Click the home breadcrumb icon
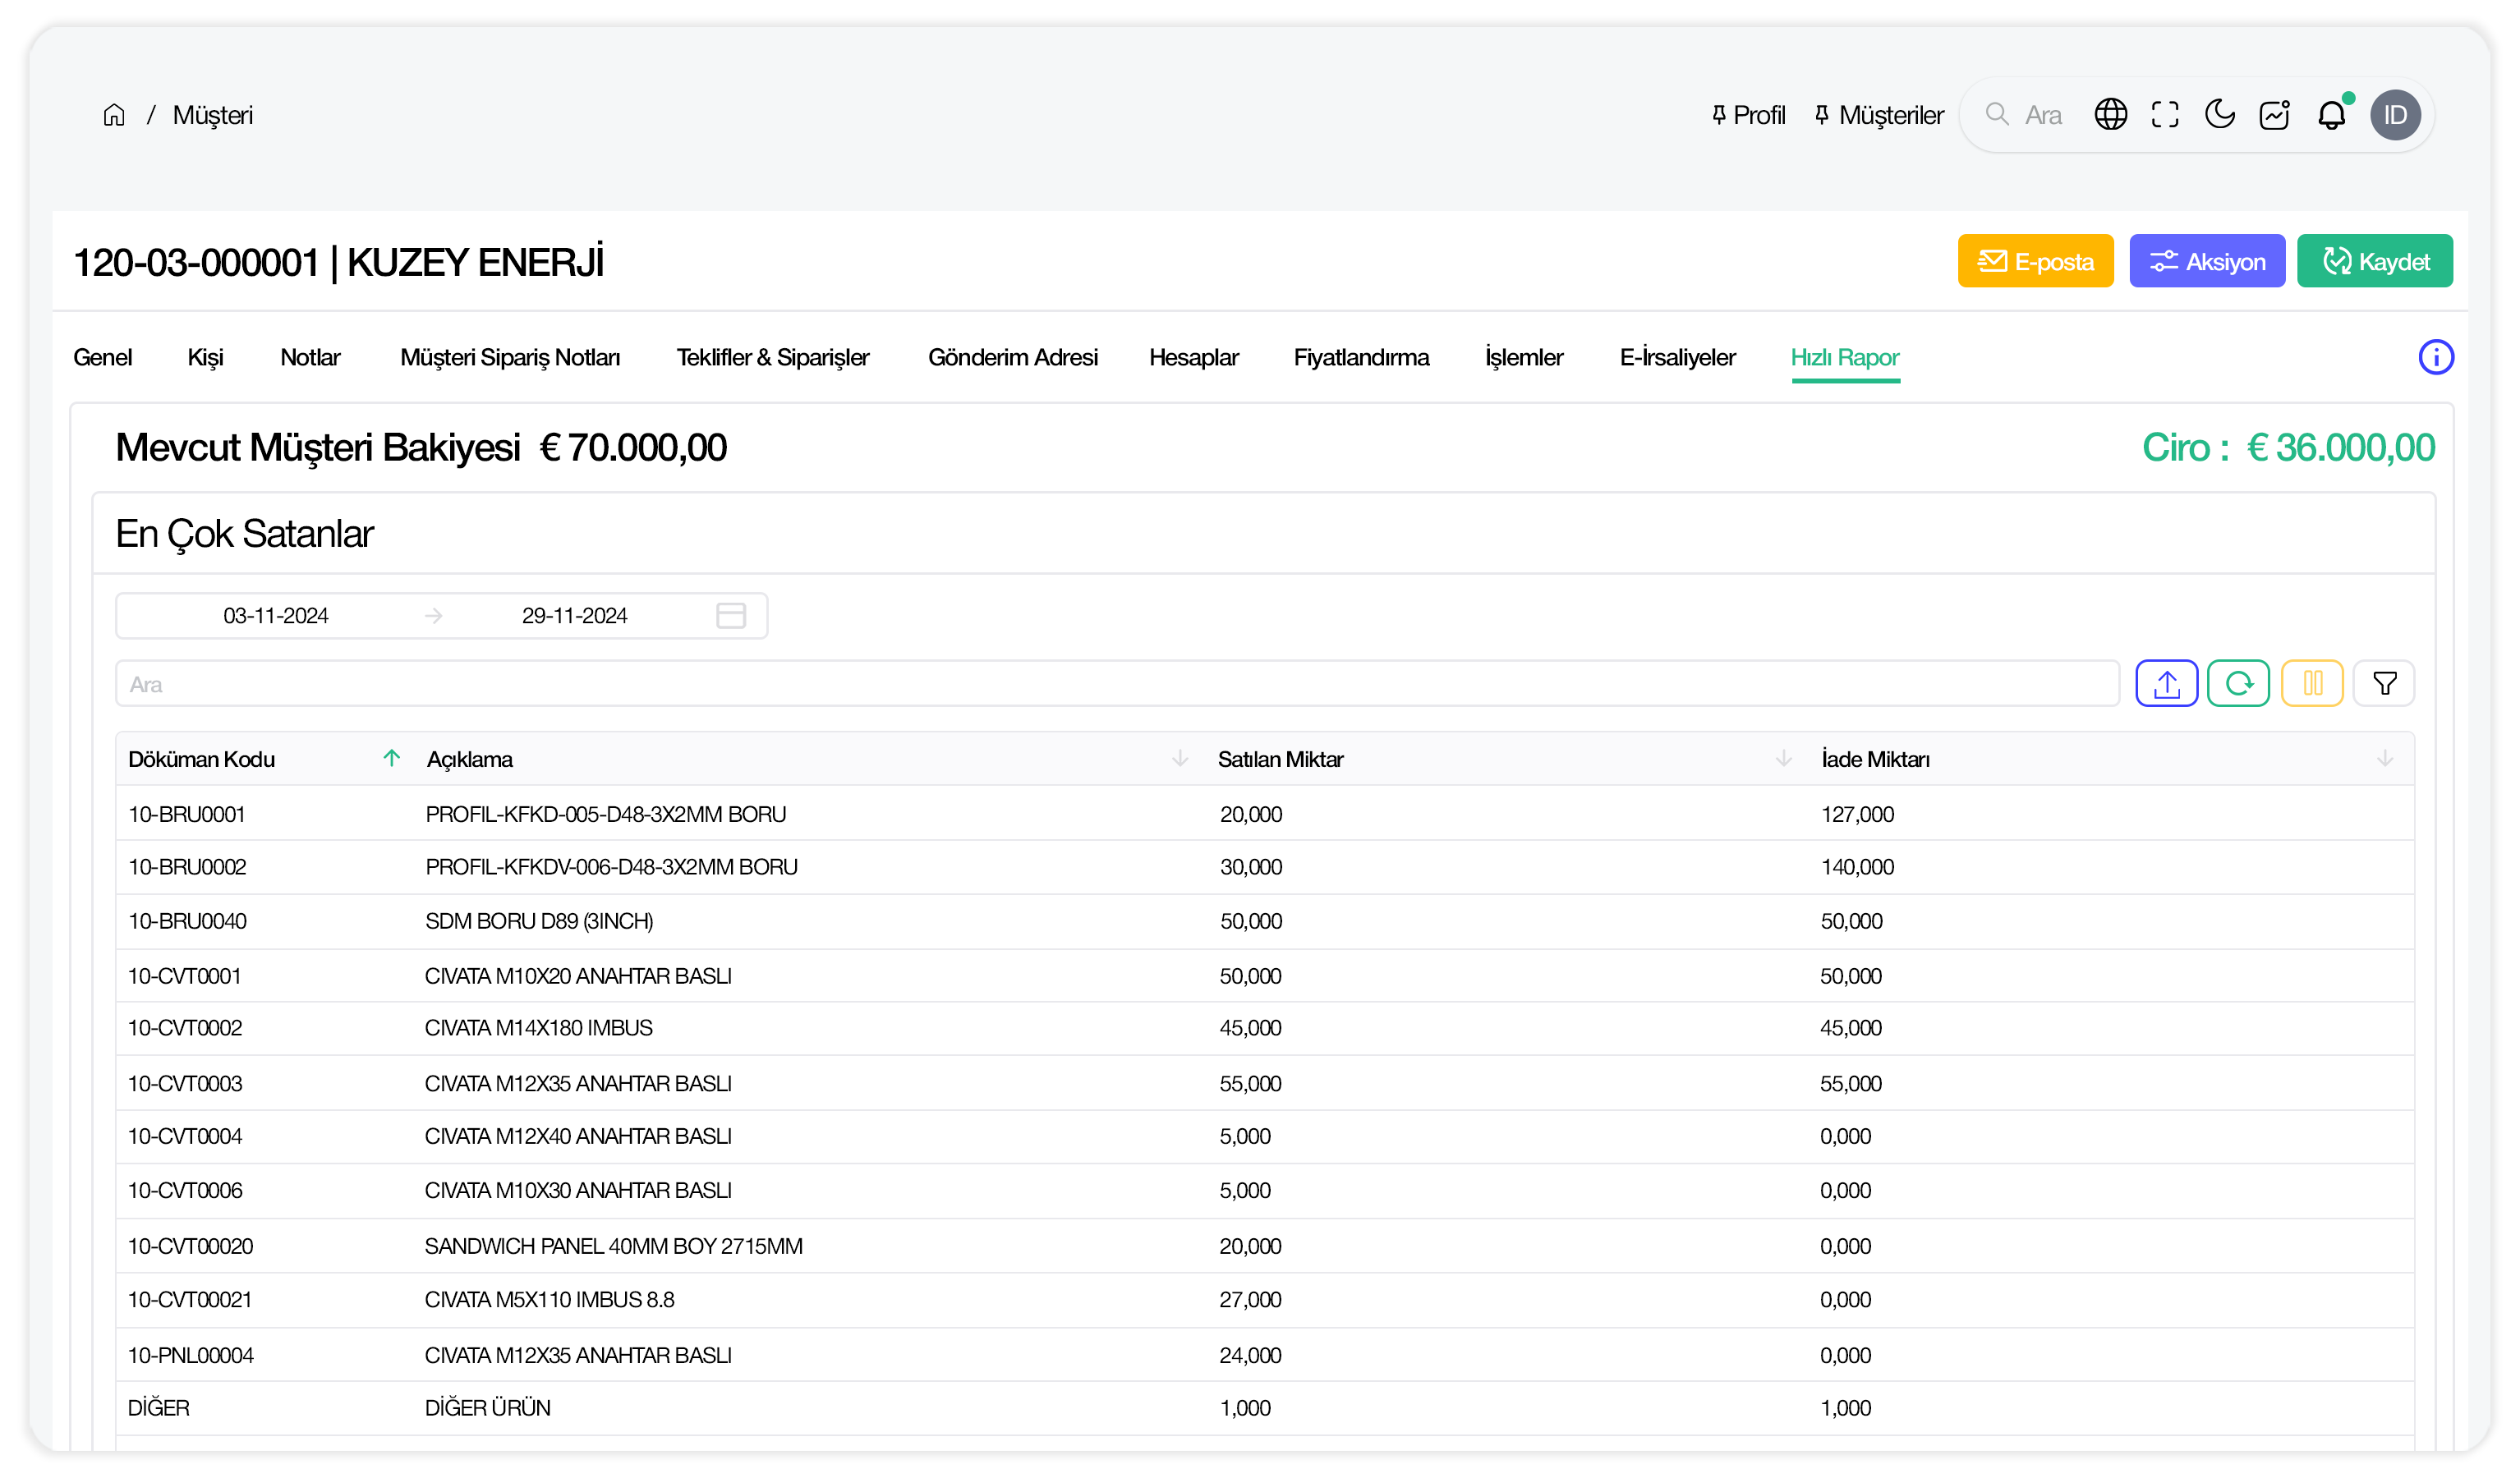The image size is (2520, 1478). click(x=114, y=115)
